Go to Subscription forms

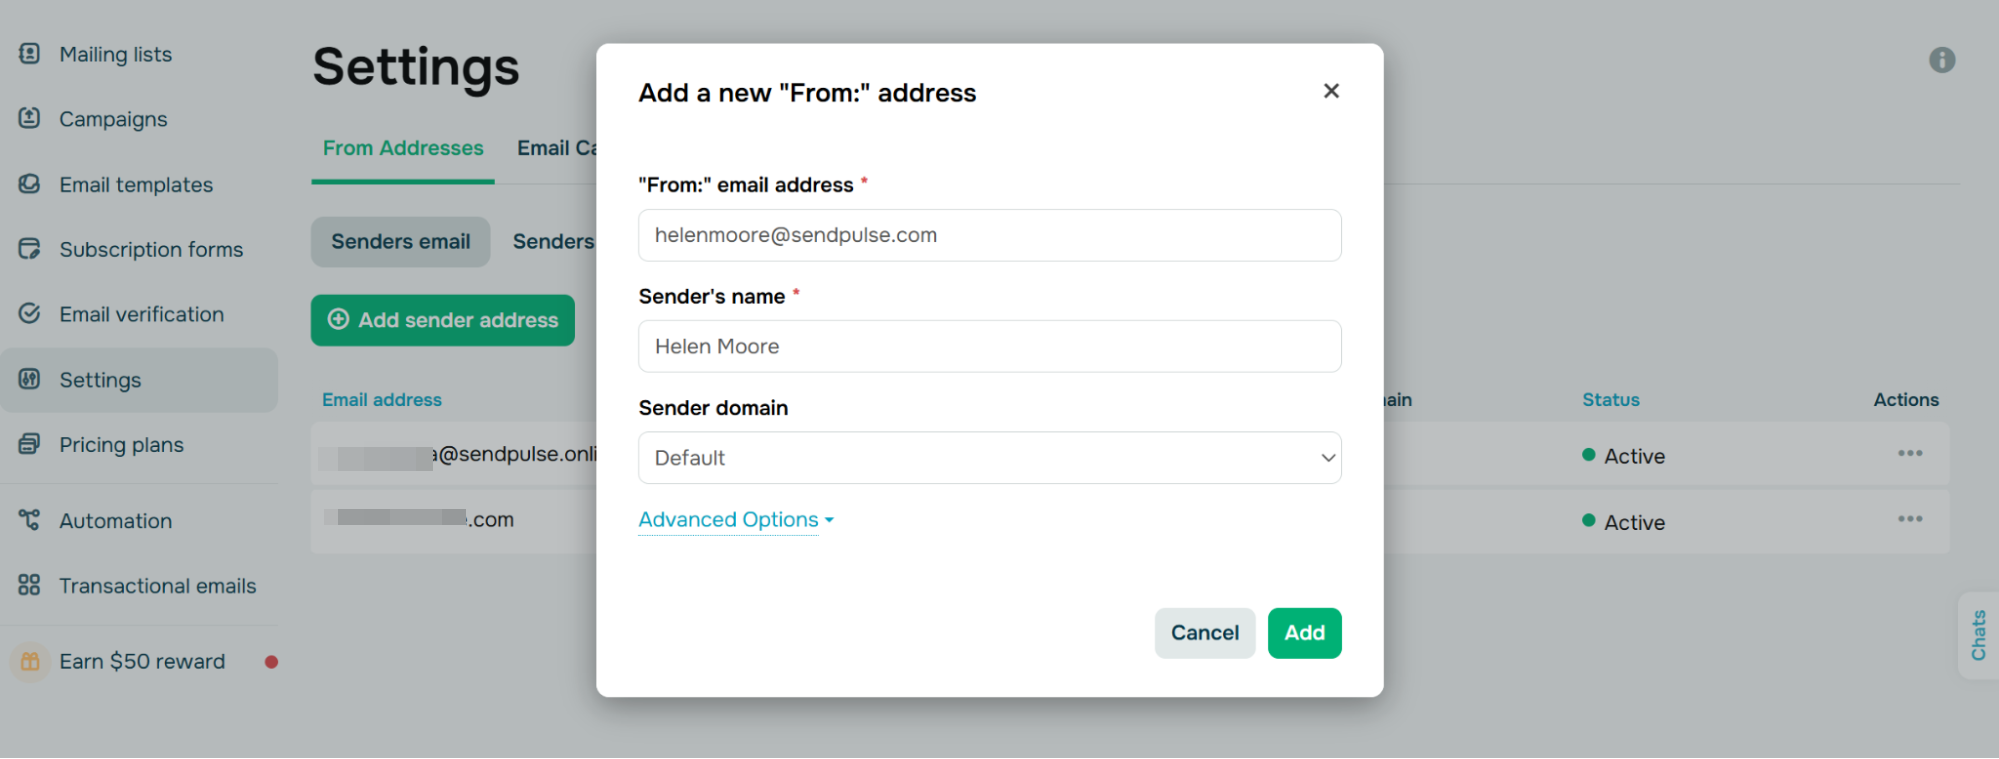point(150,249)
